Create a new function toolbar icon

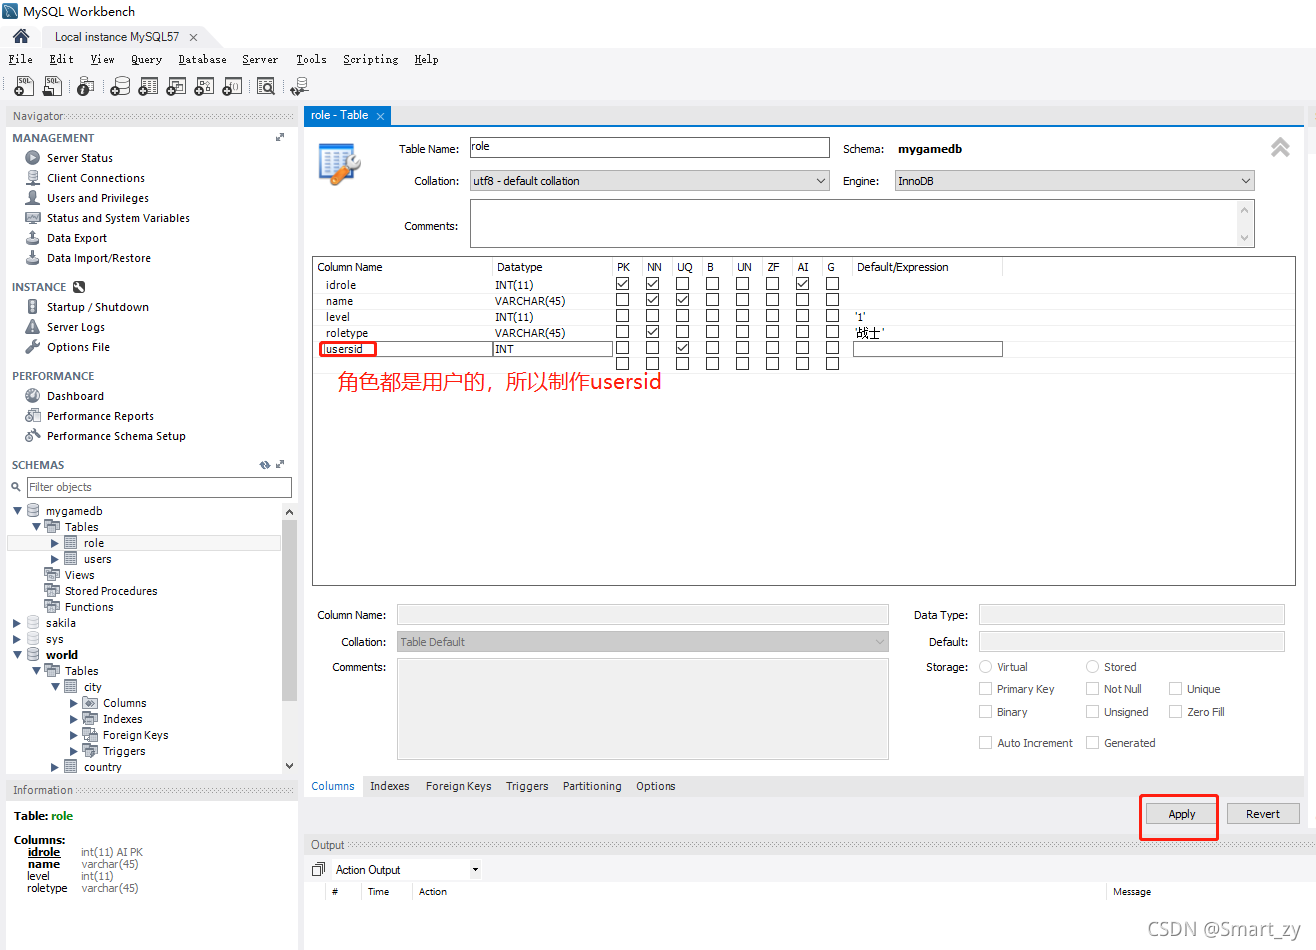(x=232, y=87)
